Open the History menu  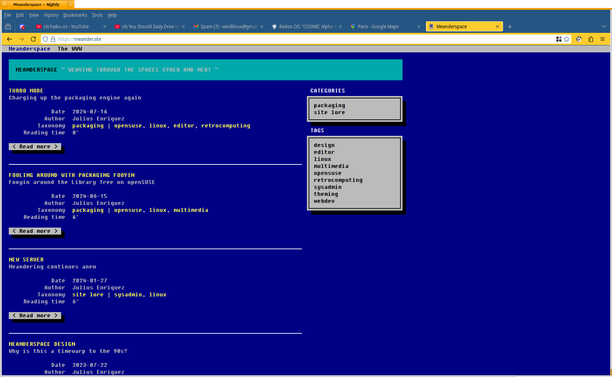[x=51, y=15]
